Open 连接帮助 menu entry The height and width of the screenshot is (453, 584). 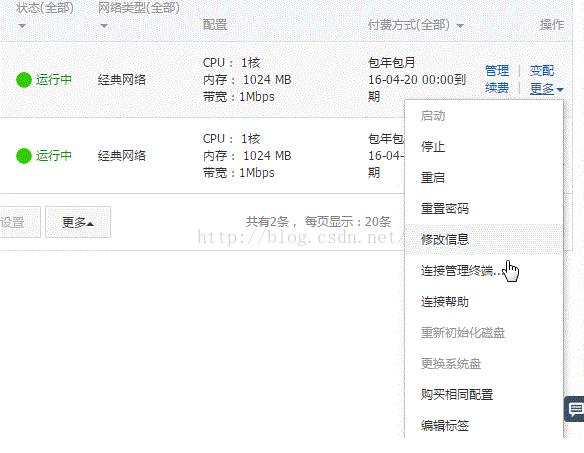[484, 301]
